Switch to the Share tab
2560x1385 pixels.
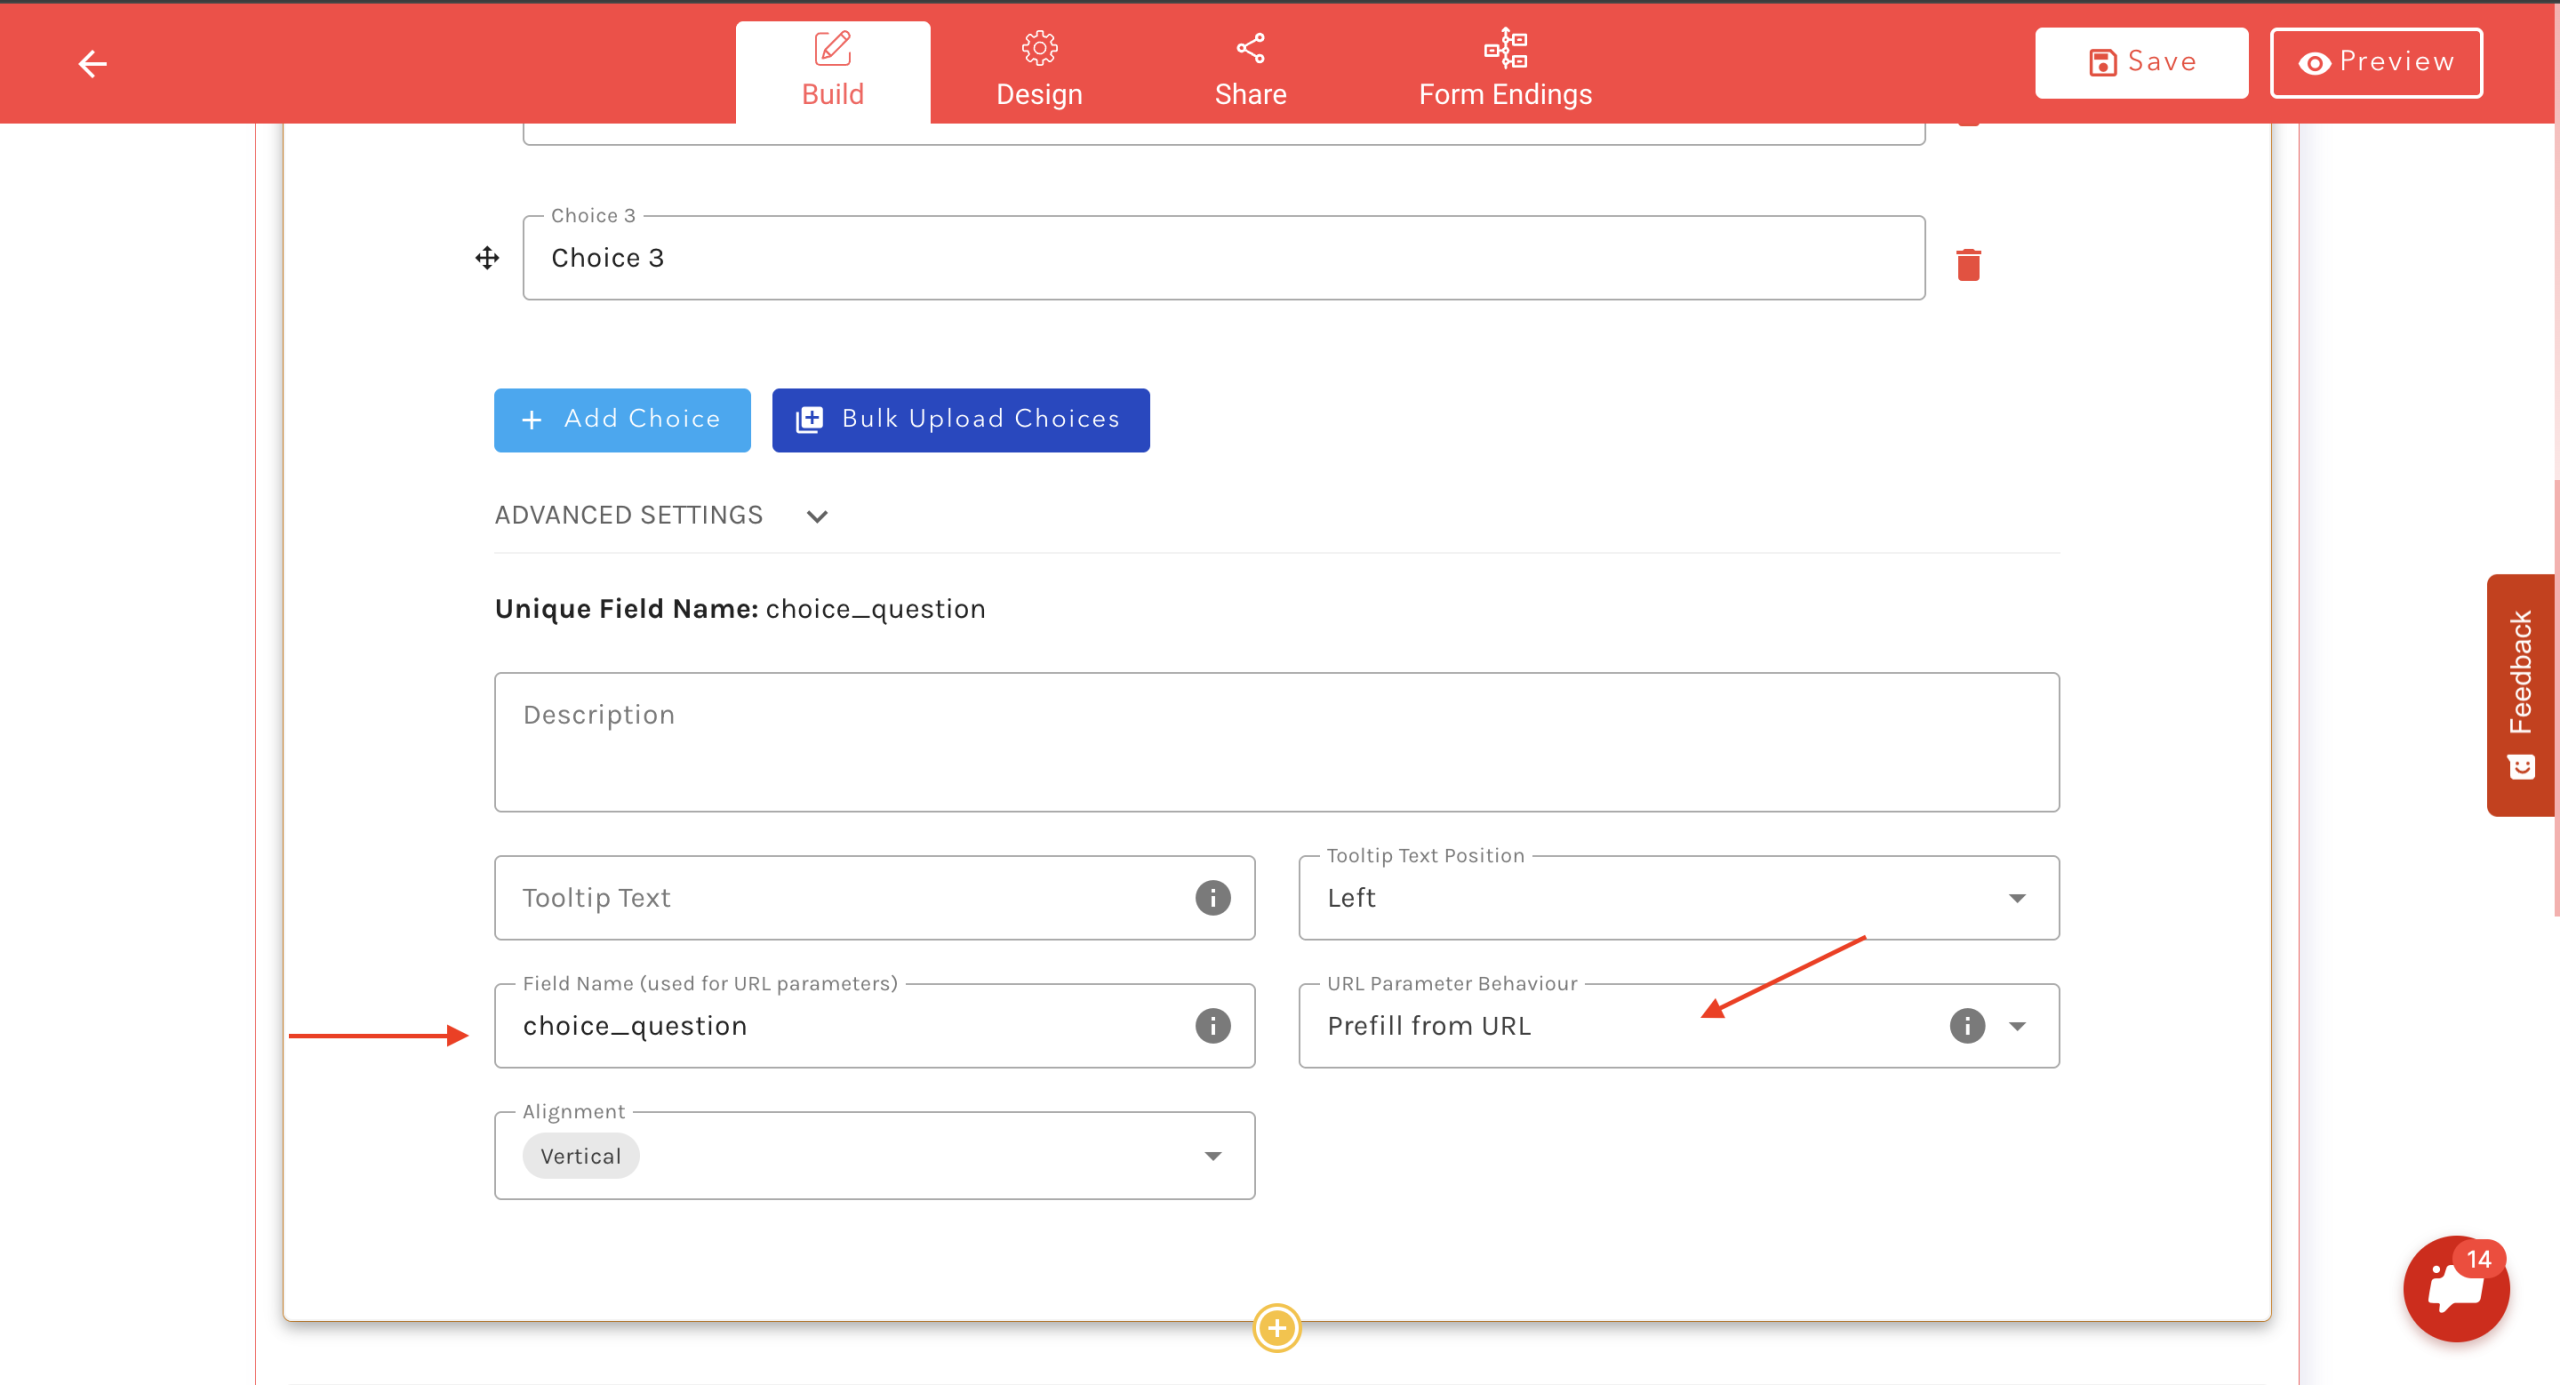click(1250, 70)
